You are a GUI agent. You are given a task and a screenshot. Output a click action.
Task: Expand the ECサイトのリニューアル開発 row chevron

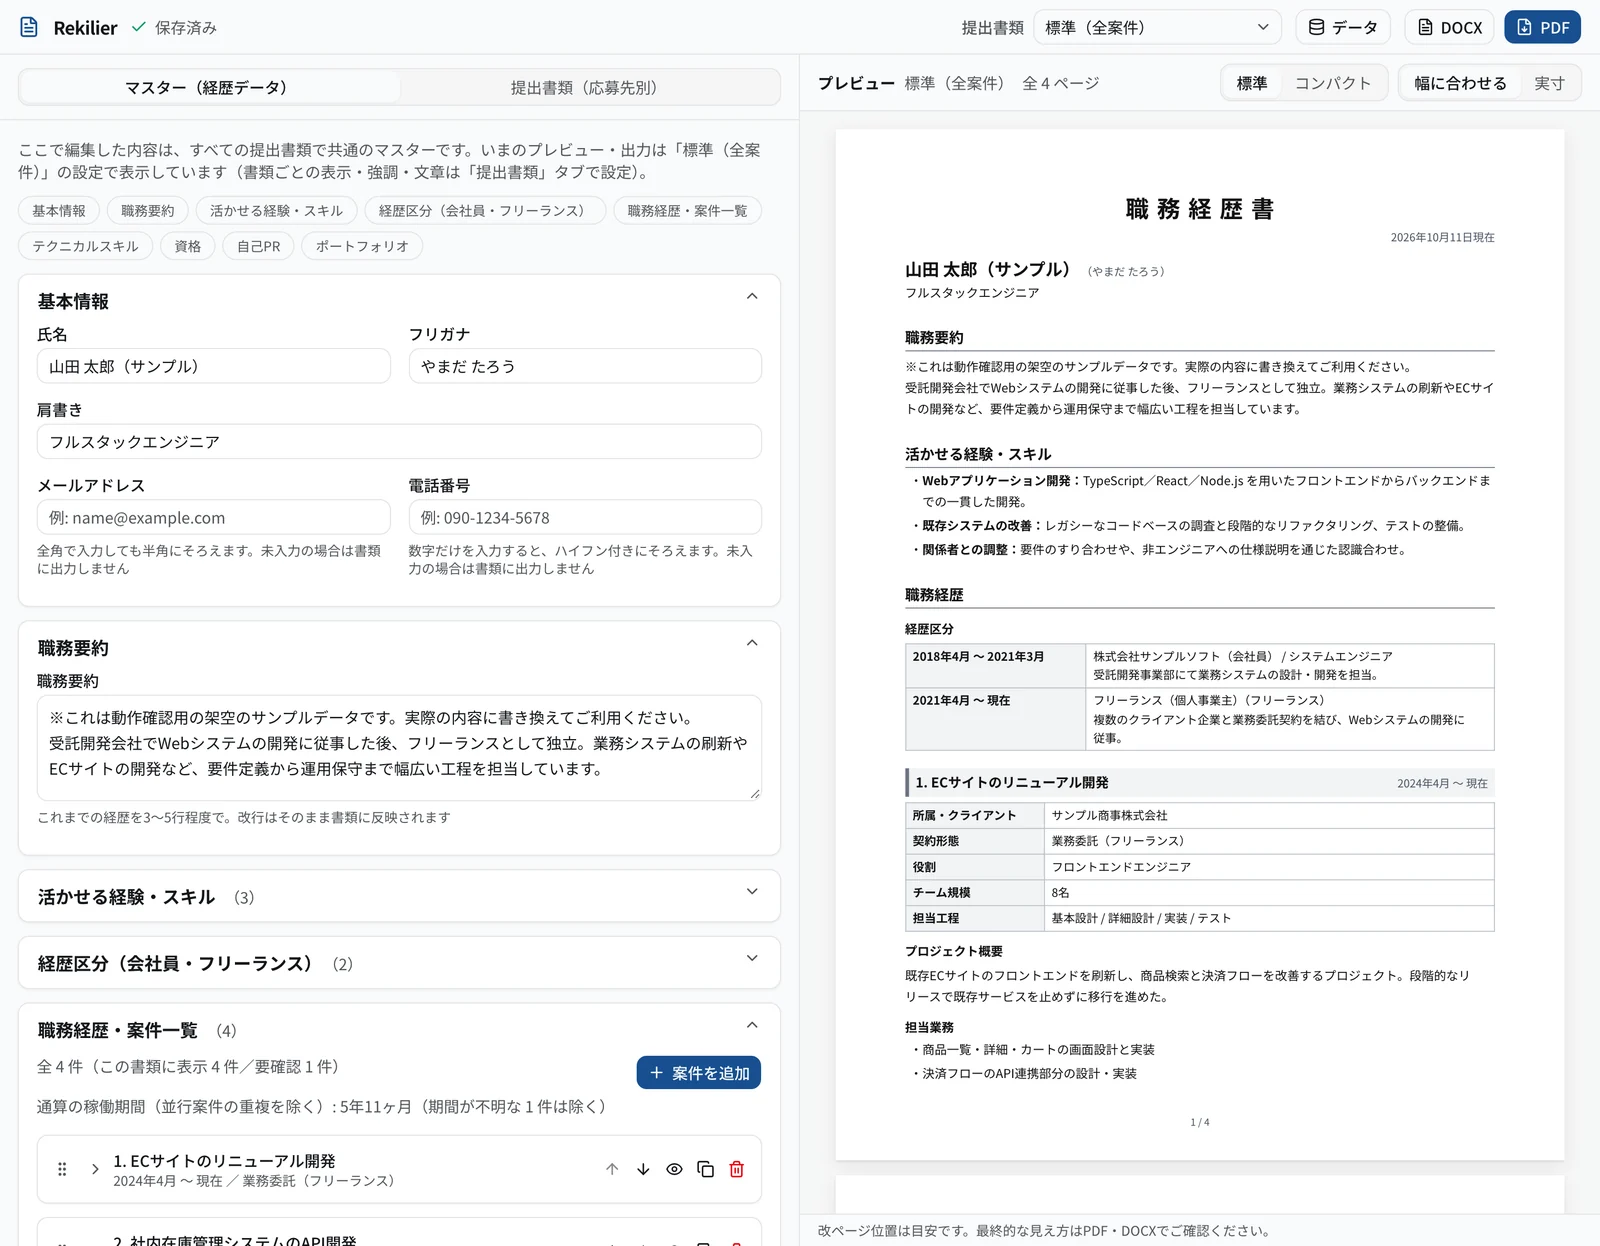(x=95, y=1169)
